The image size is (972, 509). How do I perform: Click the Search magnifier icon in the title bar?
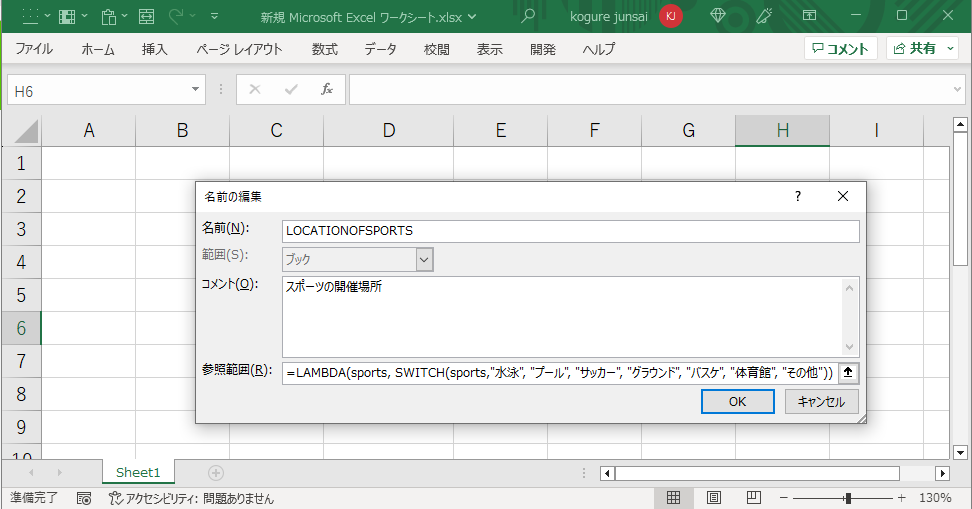(528, 16)
